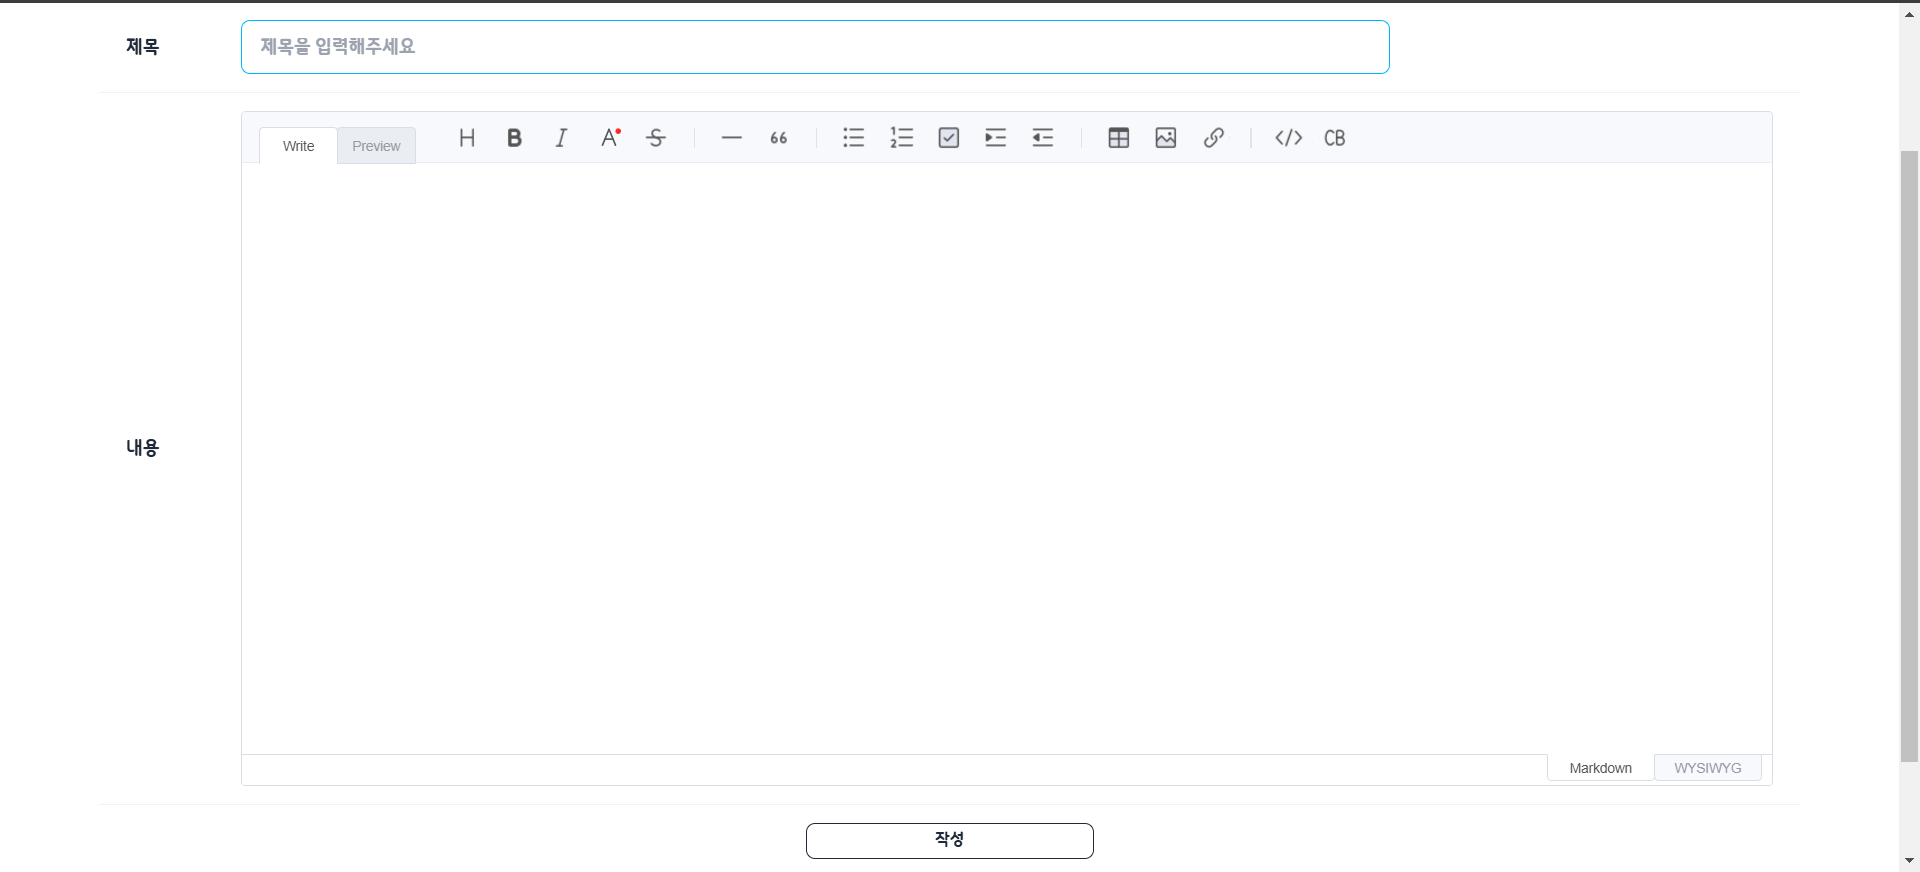Indent the current list item
This screenshot has width=1920, height=872.
[996, 138]
